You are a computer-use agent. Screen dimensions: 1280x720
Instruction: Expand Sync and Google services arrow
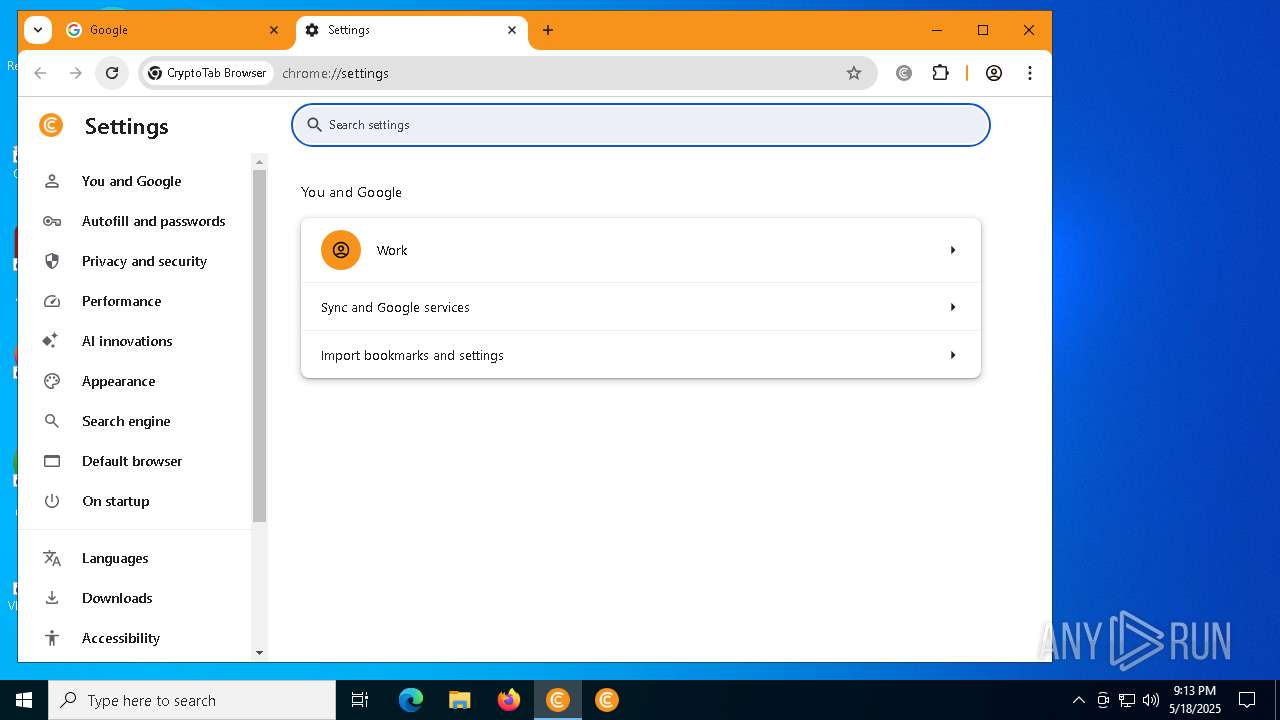pos(953,307)
